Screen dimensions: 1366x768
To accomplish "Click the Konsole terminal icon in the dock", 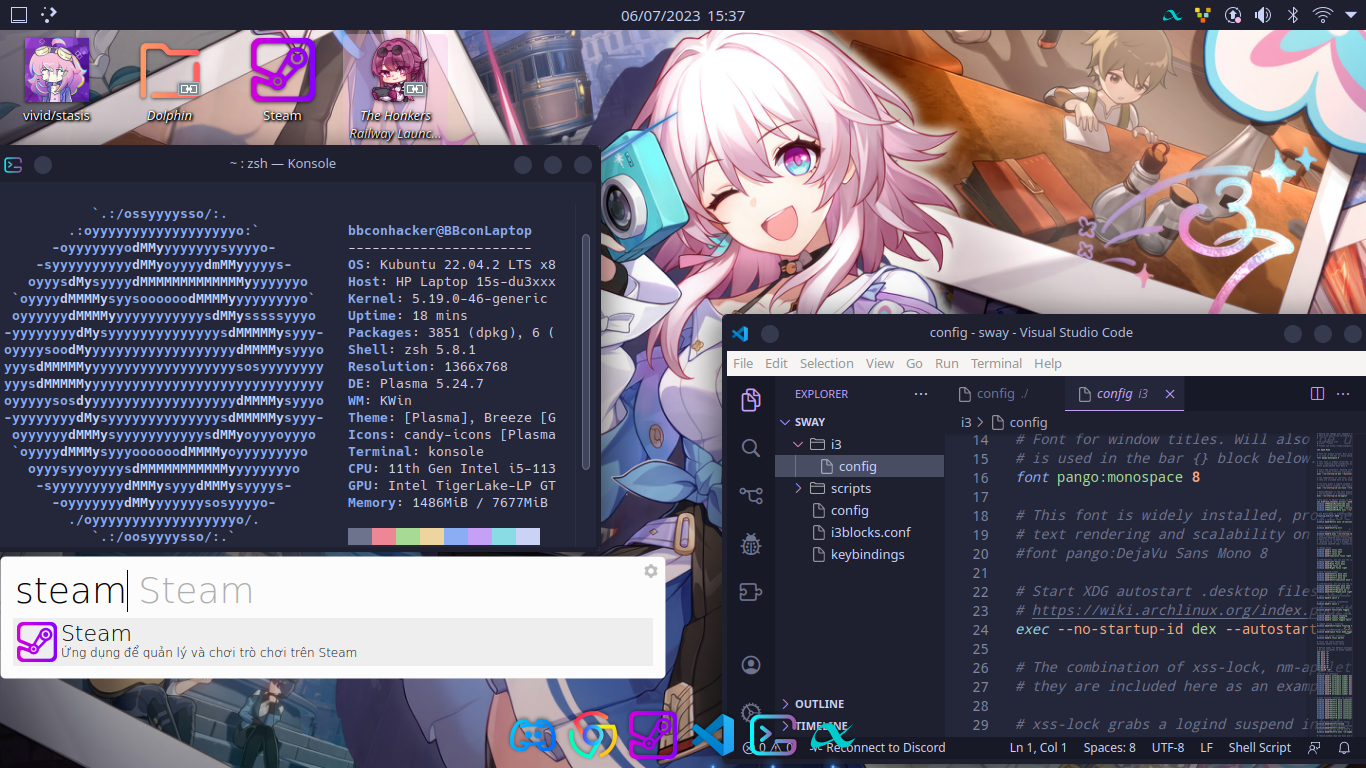I will click(x=773, y=735).
